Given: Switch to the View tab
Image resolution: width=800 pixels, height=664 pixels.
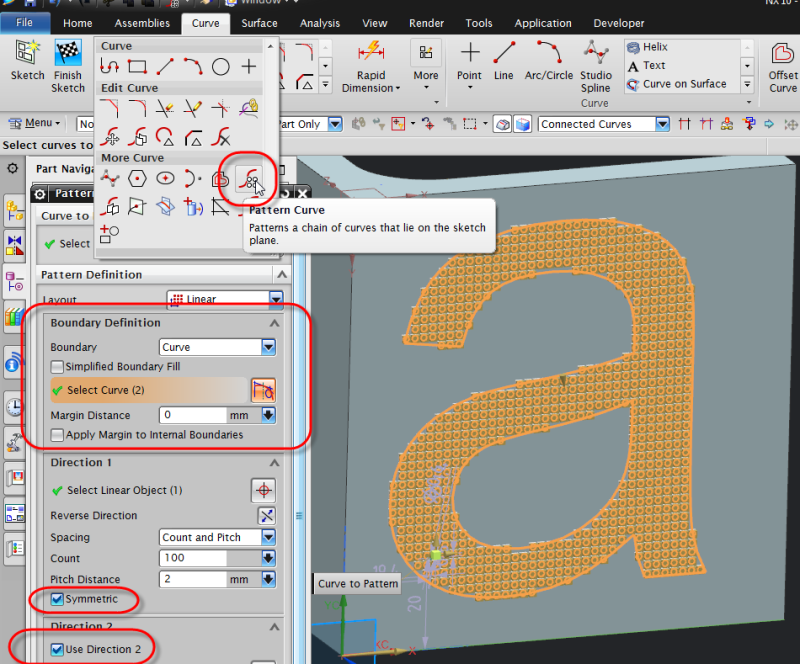Looking at the screenshot, I should pyautogui.click(x=374, y=23).
